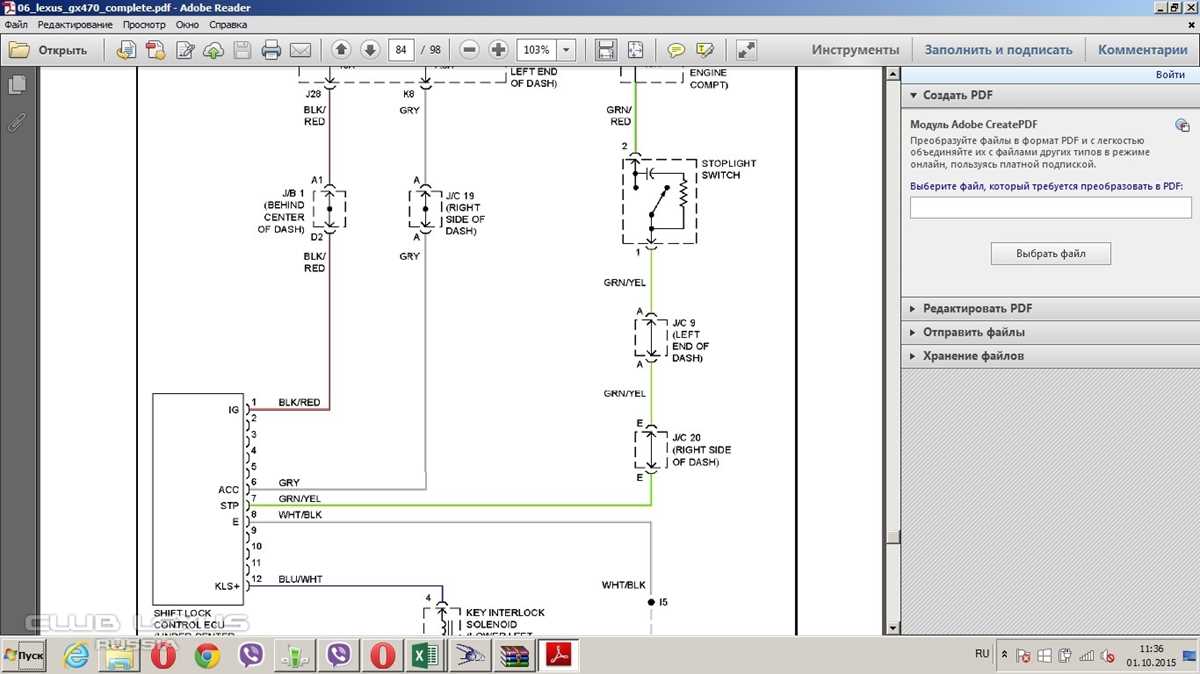Open the Комментарии comments pane
1200x674 pixels.
pyautogui.click(x=1142, y=49)
